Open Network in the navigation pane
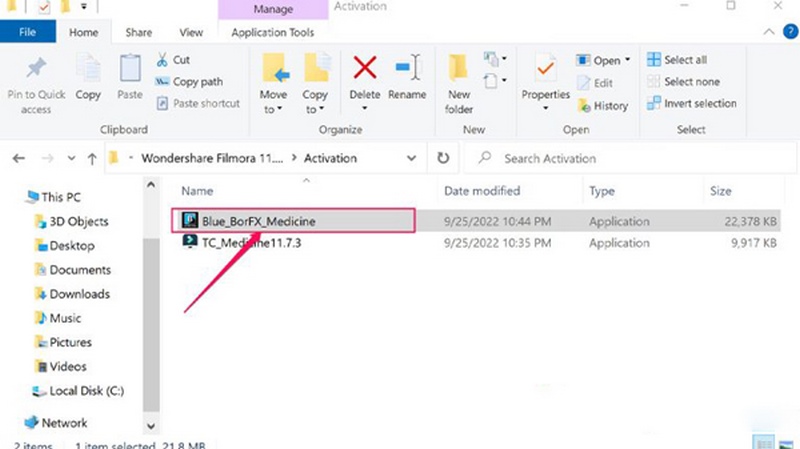Screen dimensions: 800x449 56,423
